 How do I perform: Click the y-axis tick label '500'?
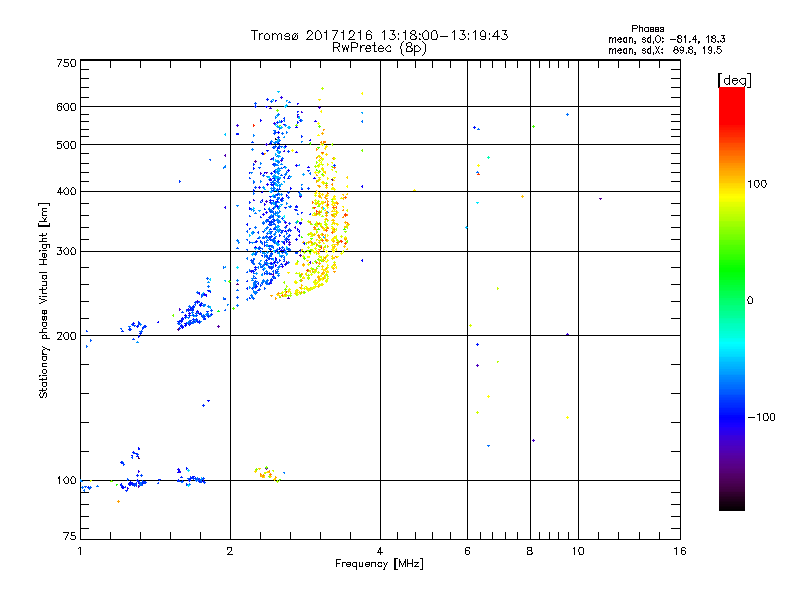pyautogui.click(x=66, y=145)
